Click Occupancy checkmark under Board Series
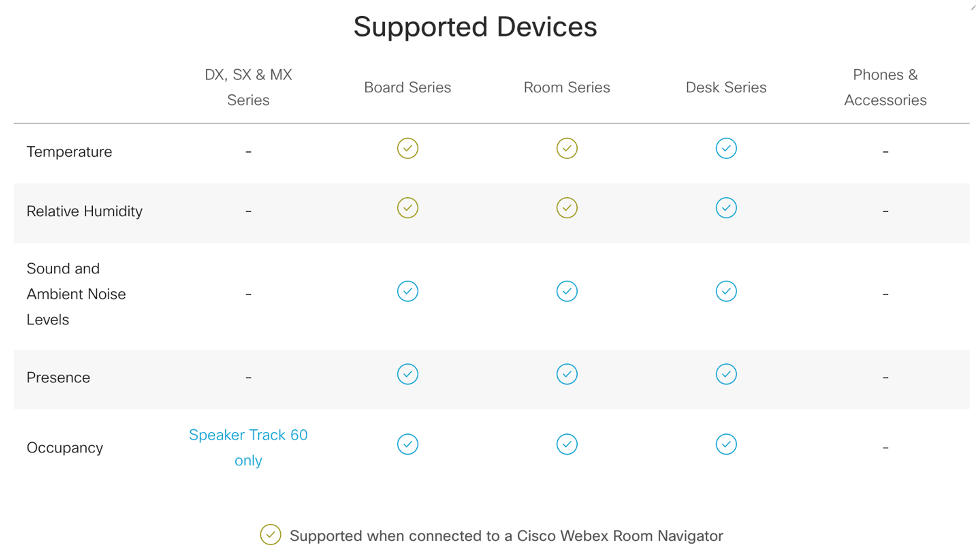This screenshot has width=977, height=558. pos(407,444)
